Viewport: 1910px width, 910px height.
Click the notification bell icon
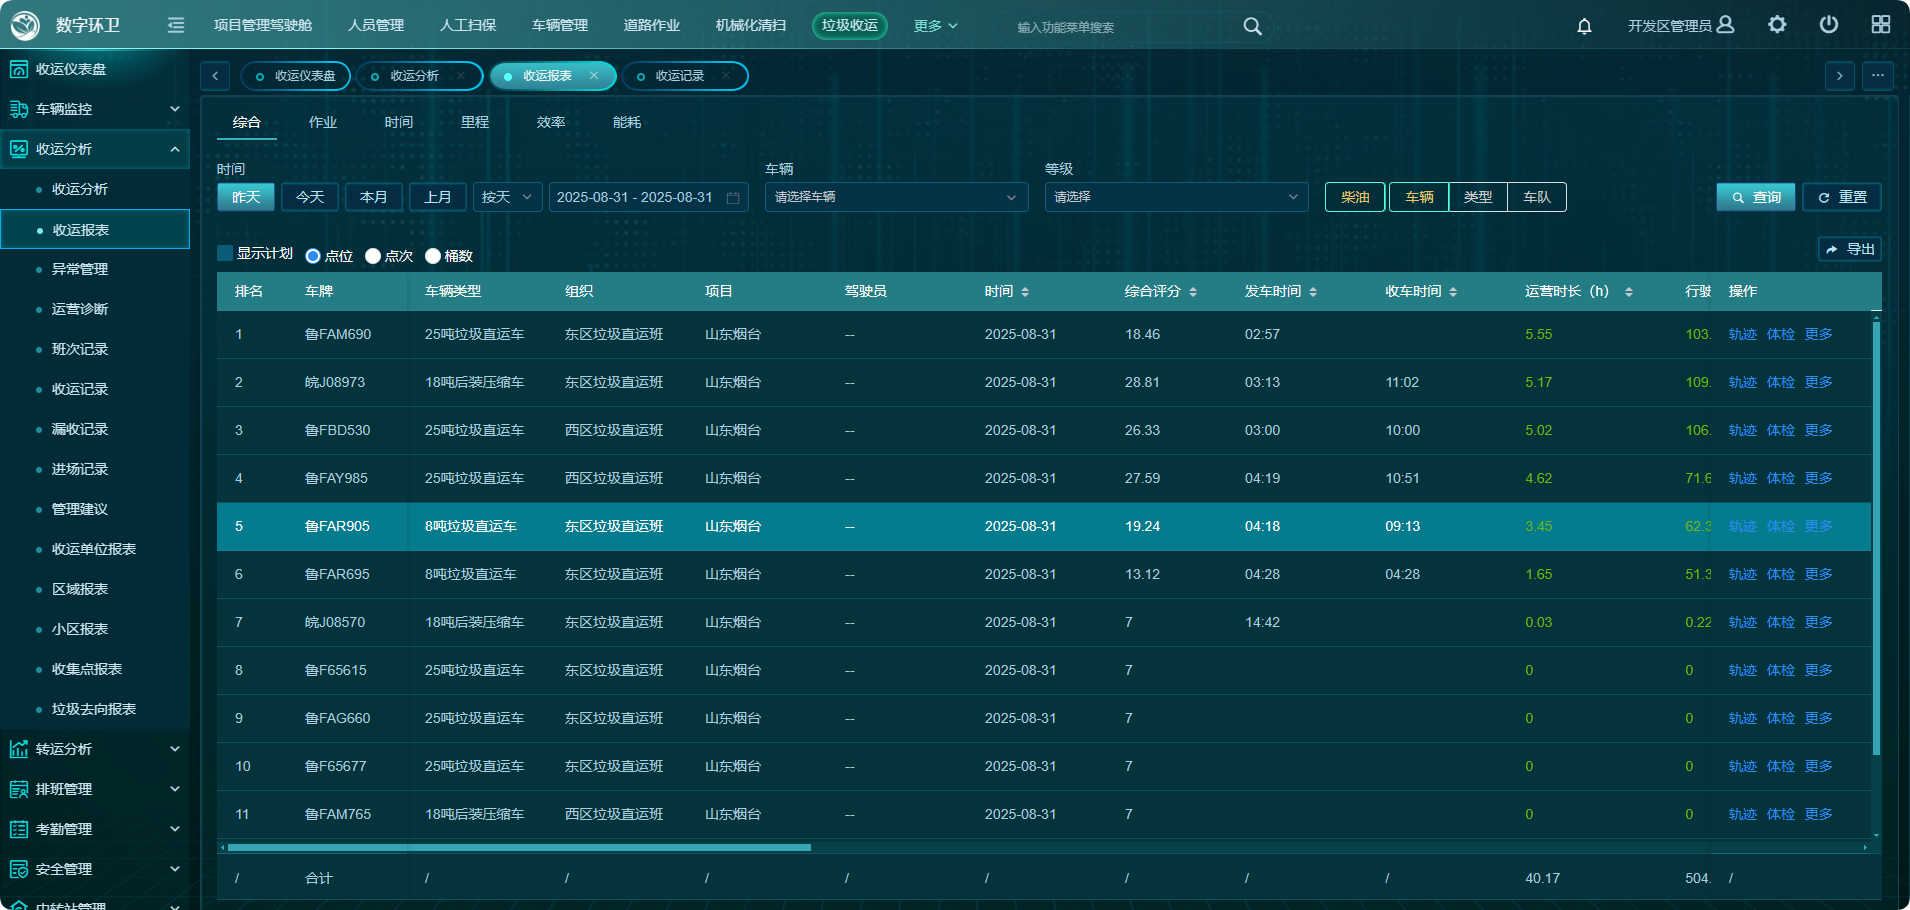[x=1584, y=26]
